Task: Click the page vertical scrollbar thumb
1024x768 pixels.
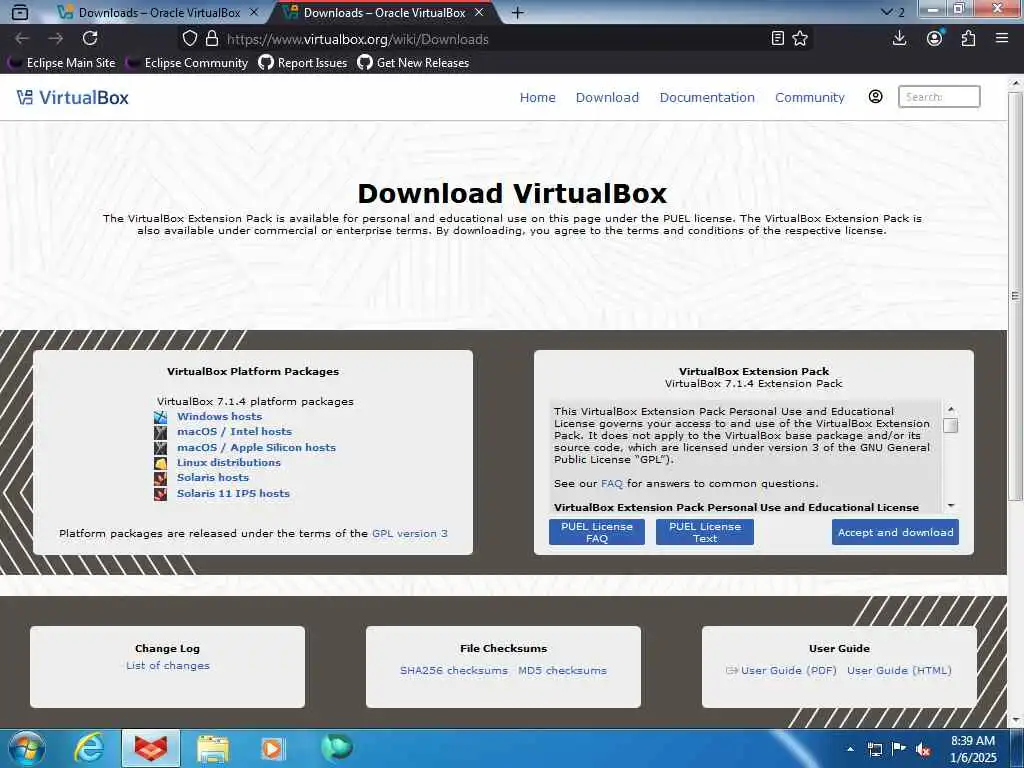Action: pyautogui.click(x=1015, y=296)
